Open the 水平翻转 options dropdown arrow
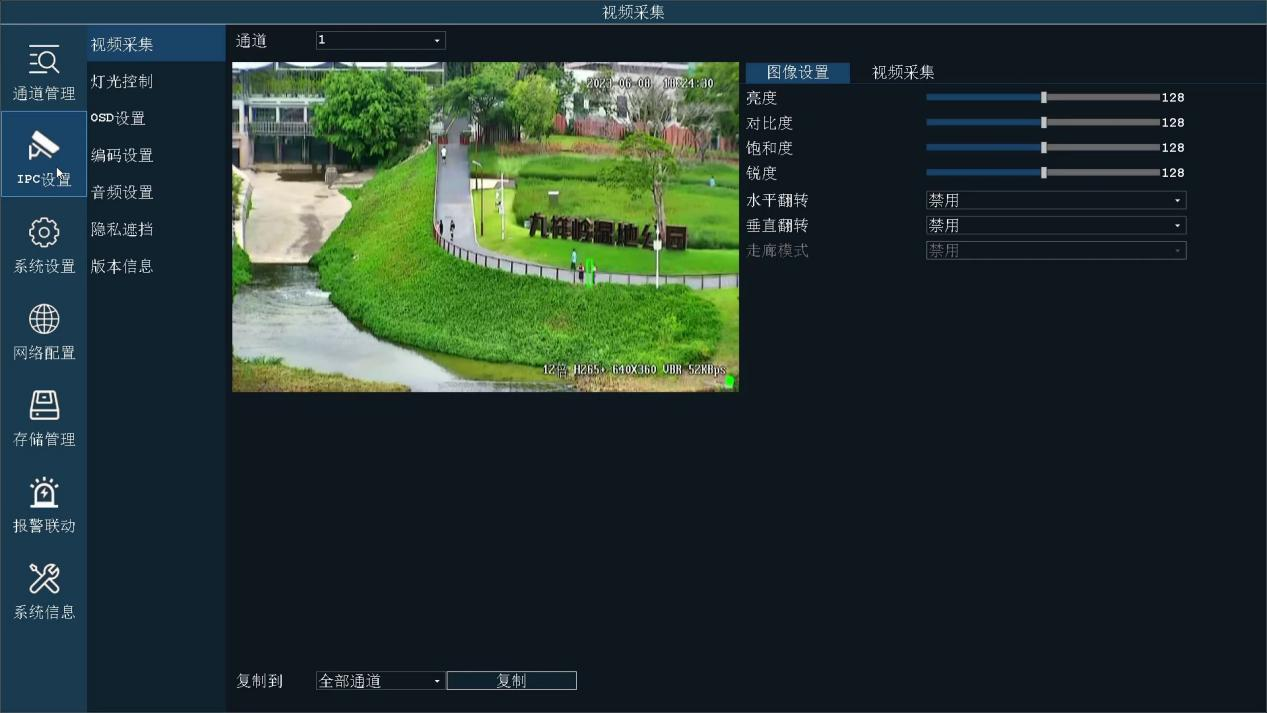Viewport: 1267px width, 713px height. tap(1180, 199)
